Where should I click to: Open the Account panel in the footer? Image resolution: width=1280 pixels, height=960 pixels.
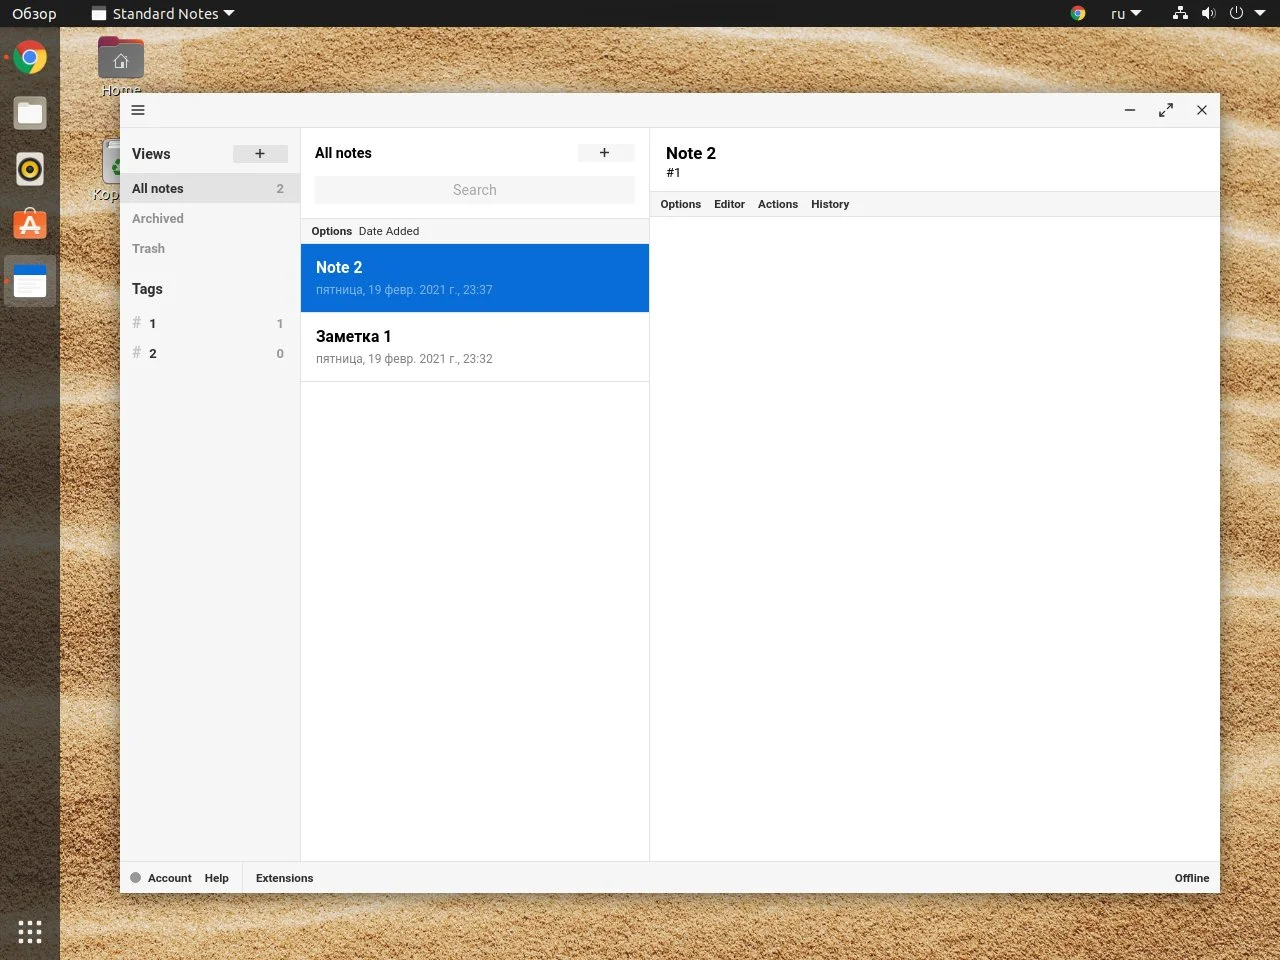(169, 878)
